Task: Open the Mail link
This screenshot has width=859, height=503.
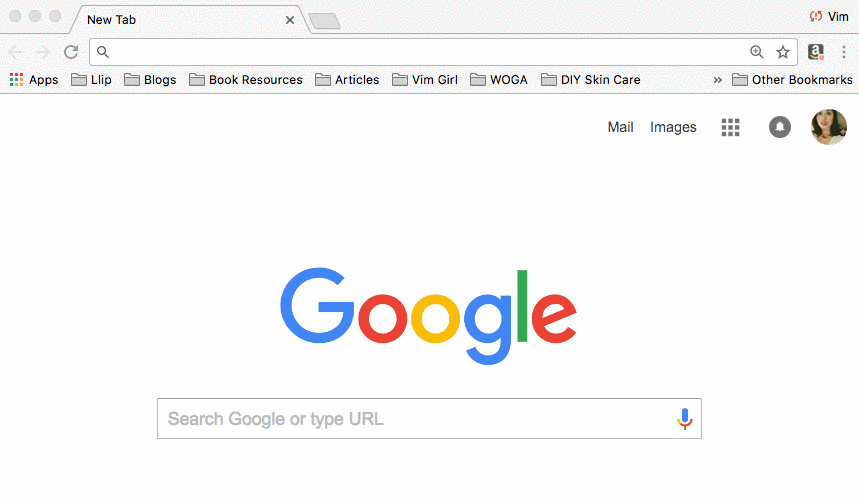Action: point(620,127)
